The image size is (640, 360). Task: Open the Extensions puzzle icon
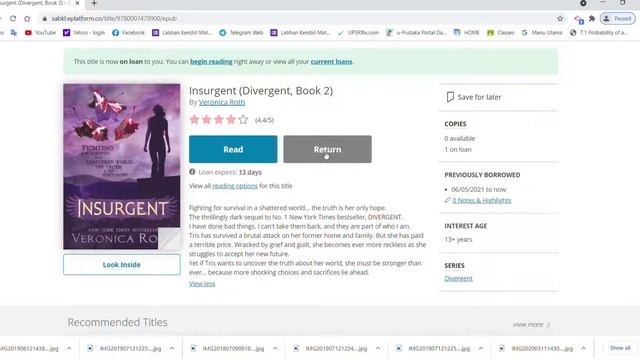pos(592,19)
